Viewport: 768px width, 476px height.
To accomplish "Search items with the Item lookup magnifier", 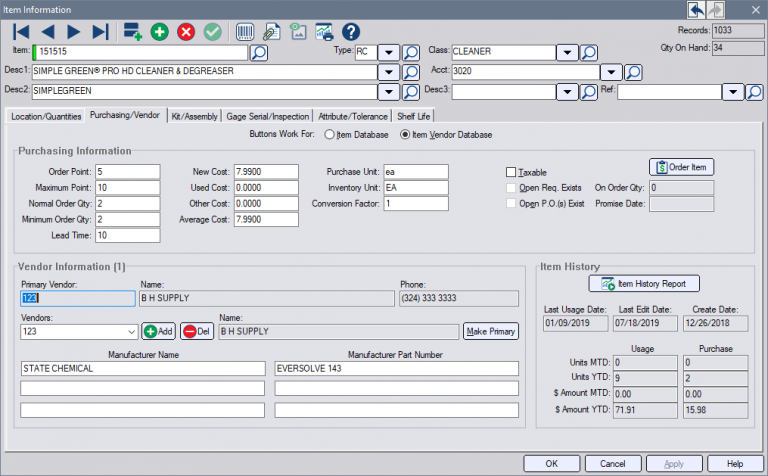I will [258, 52].
